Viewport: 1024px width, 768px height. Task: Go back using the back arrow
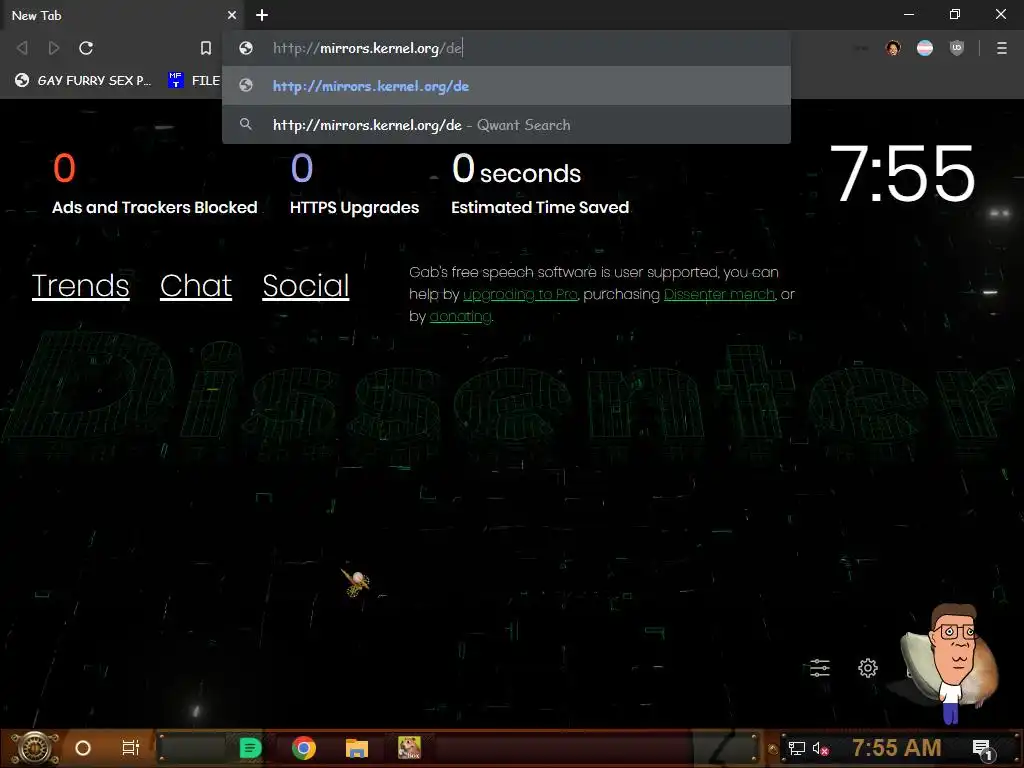pos(22,48)
